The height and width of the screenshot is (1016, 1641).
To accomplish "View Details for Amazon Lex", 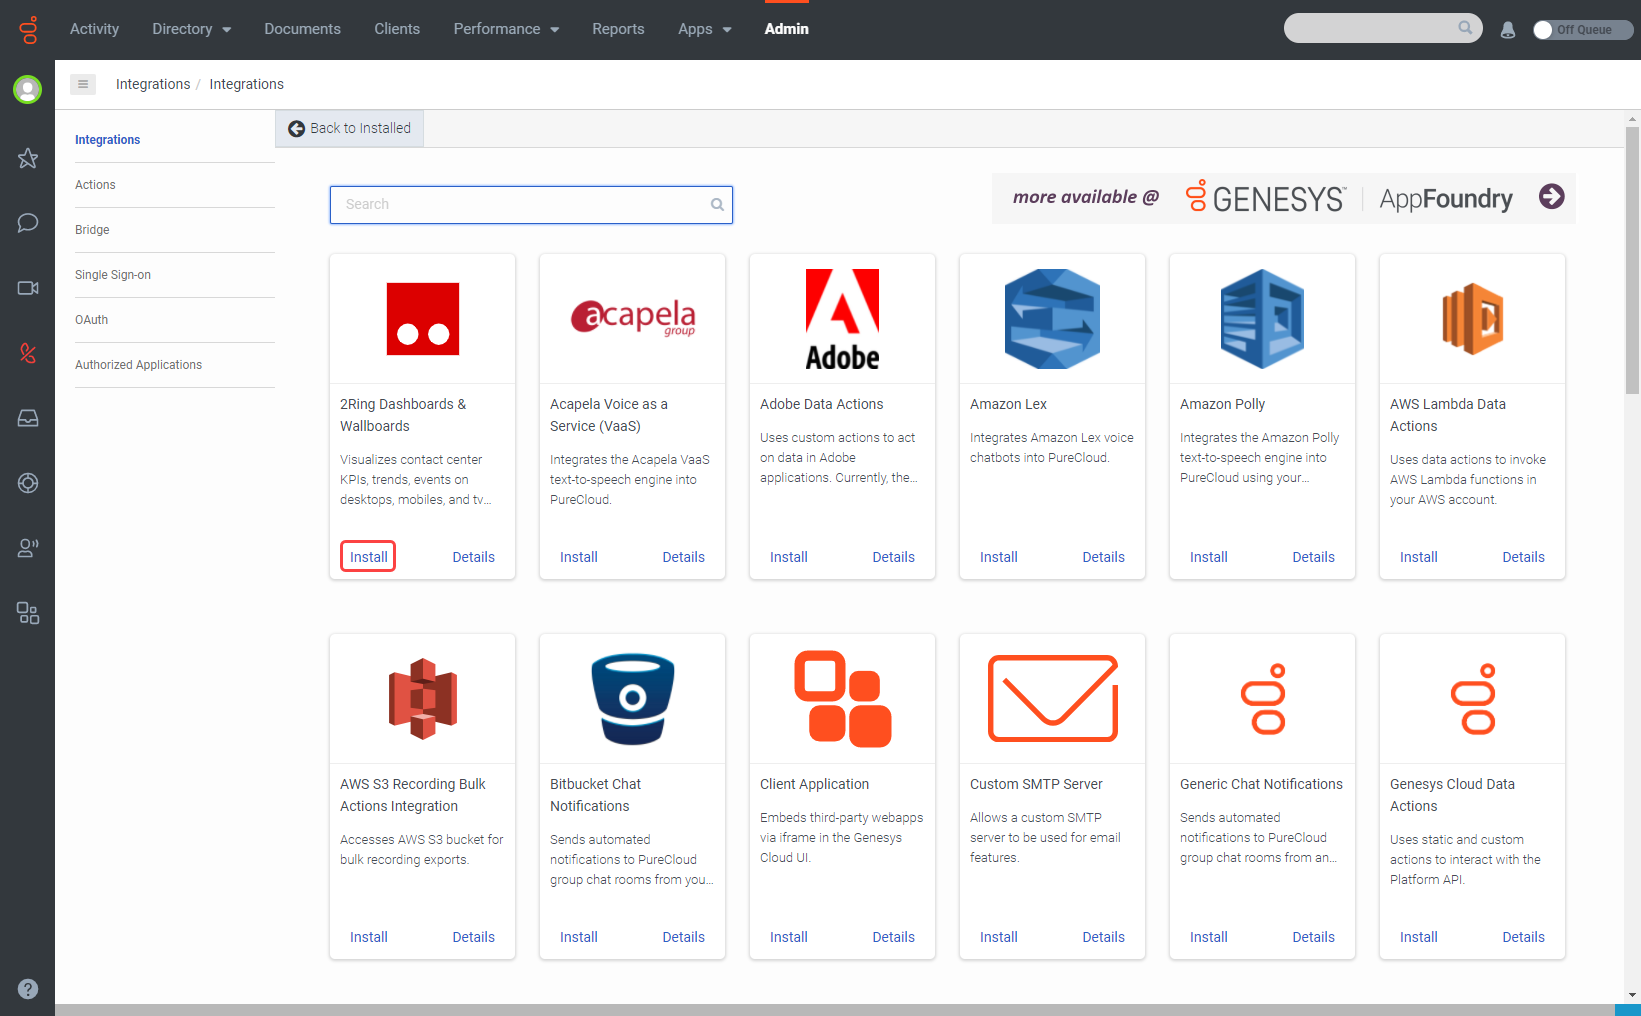I will [x=1103, y=557].
